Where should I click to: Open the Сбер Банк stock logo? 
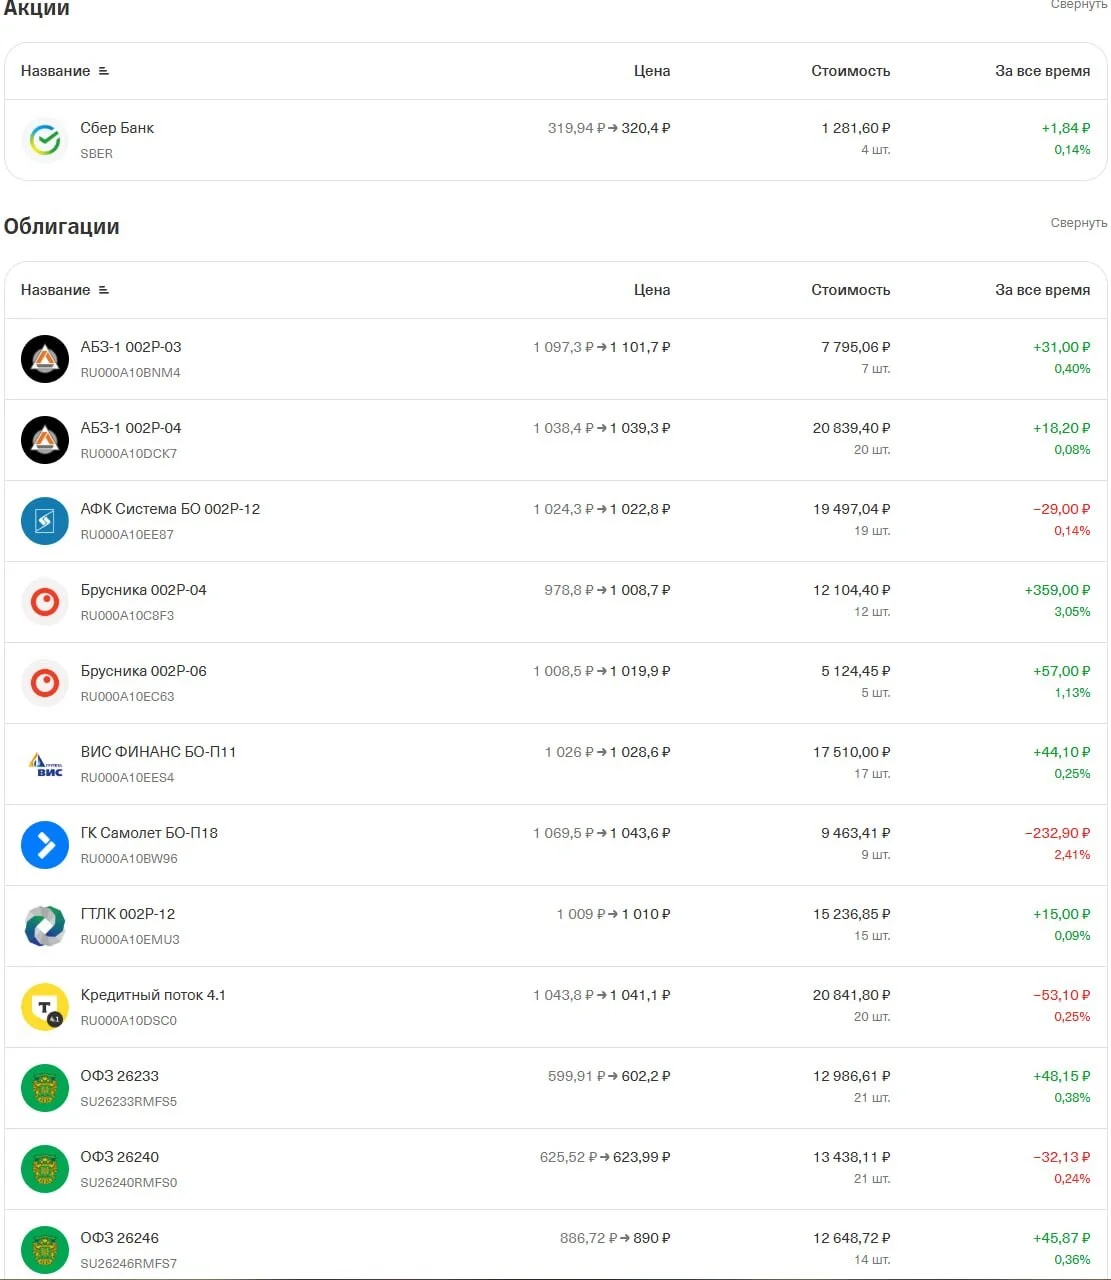point(45,140)
